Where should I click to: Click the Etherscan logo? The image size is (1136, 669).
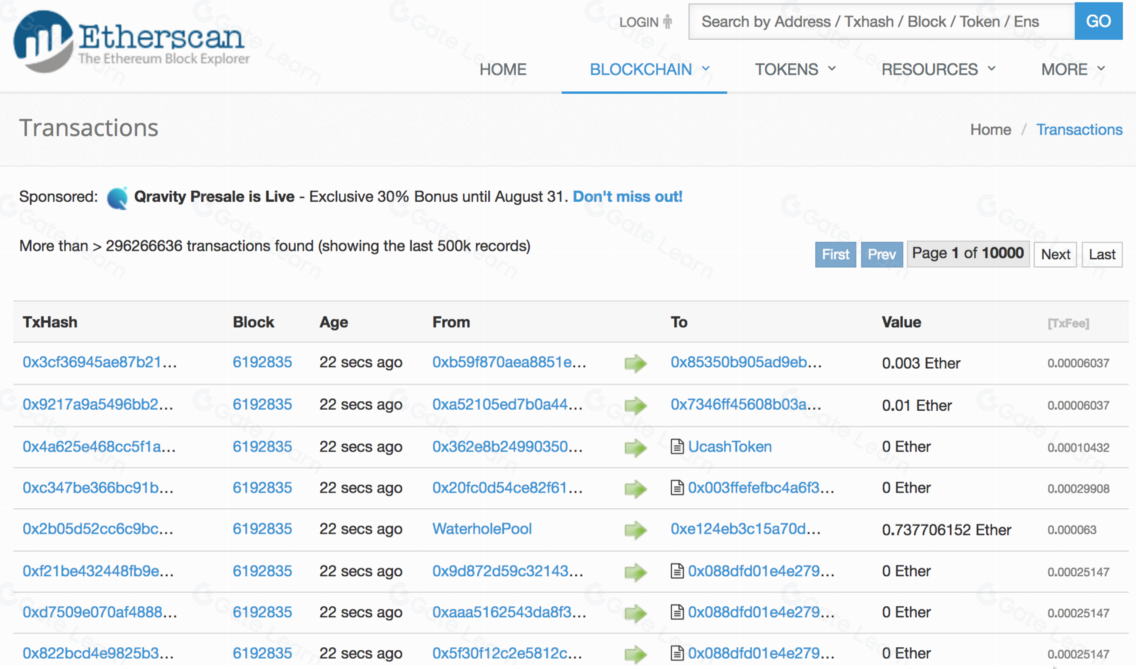[x=128, y=40]
